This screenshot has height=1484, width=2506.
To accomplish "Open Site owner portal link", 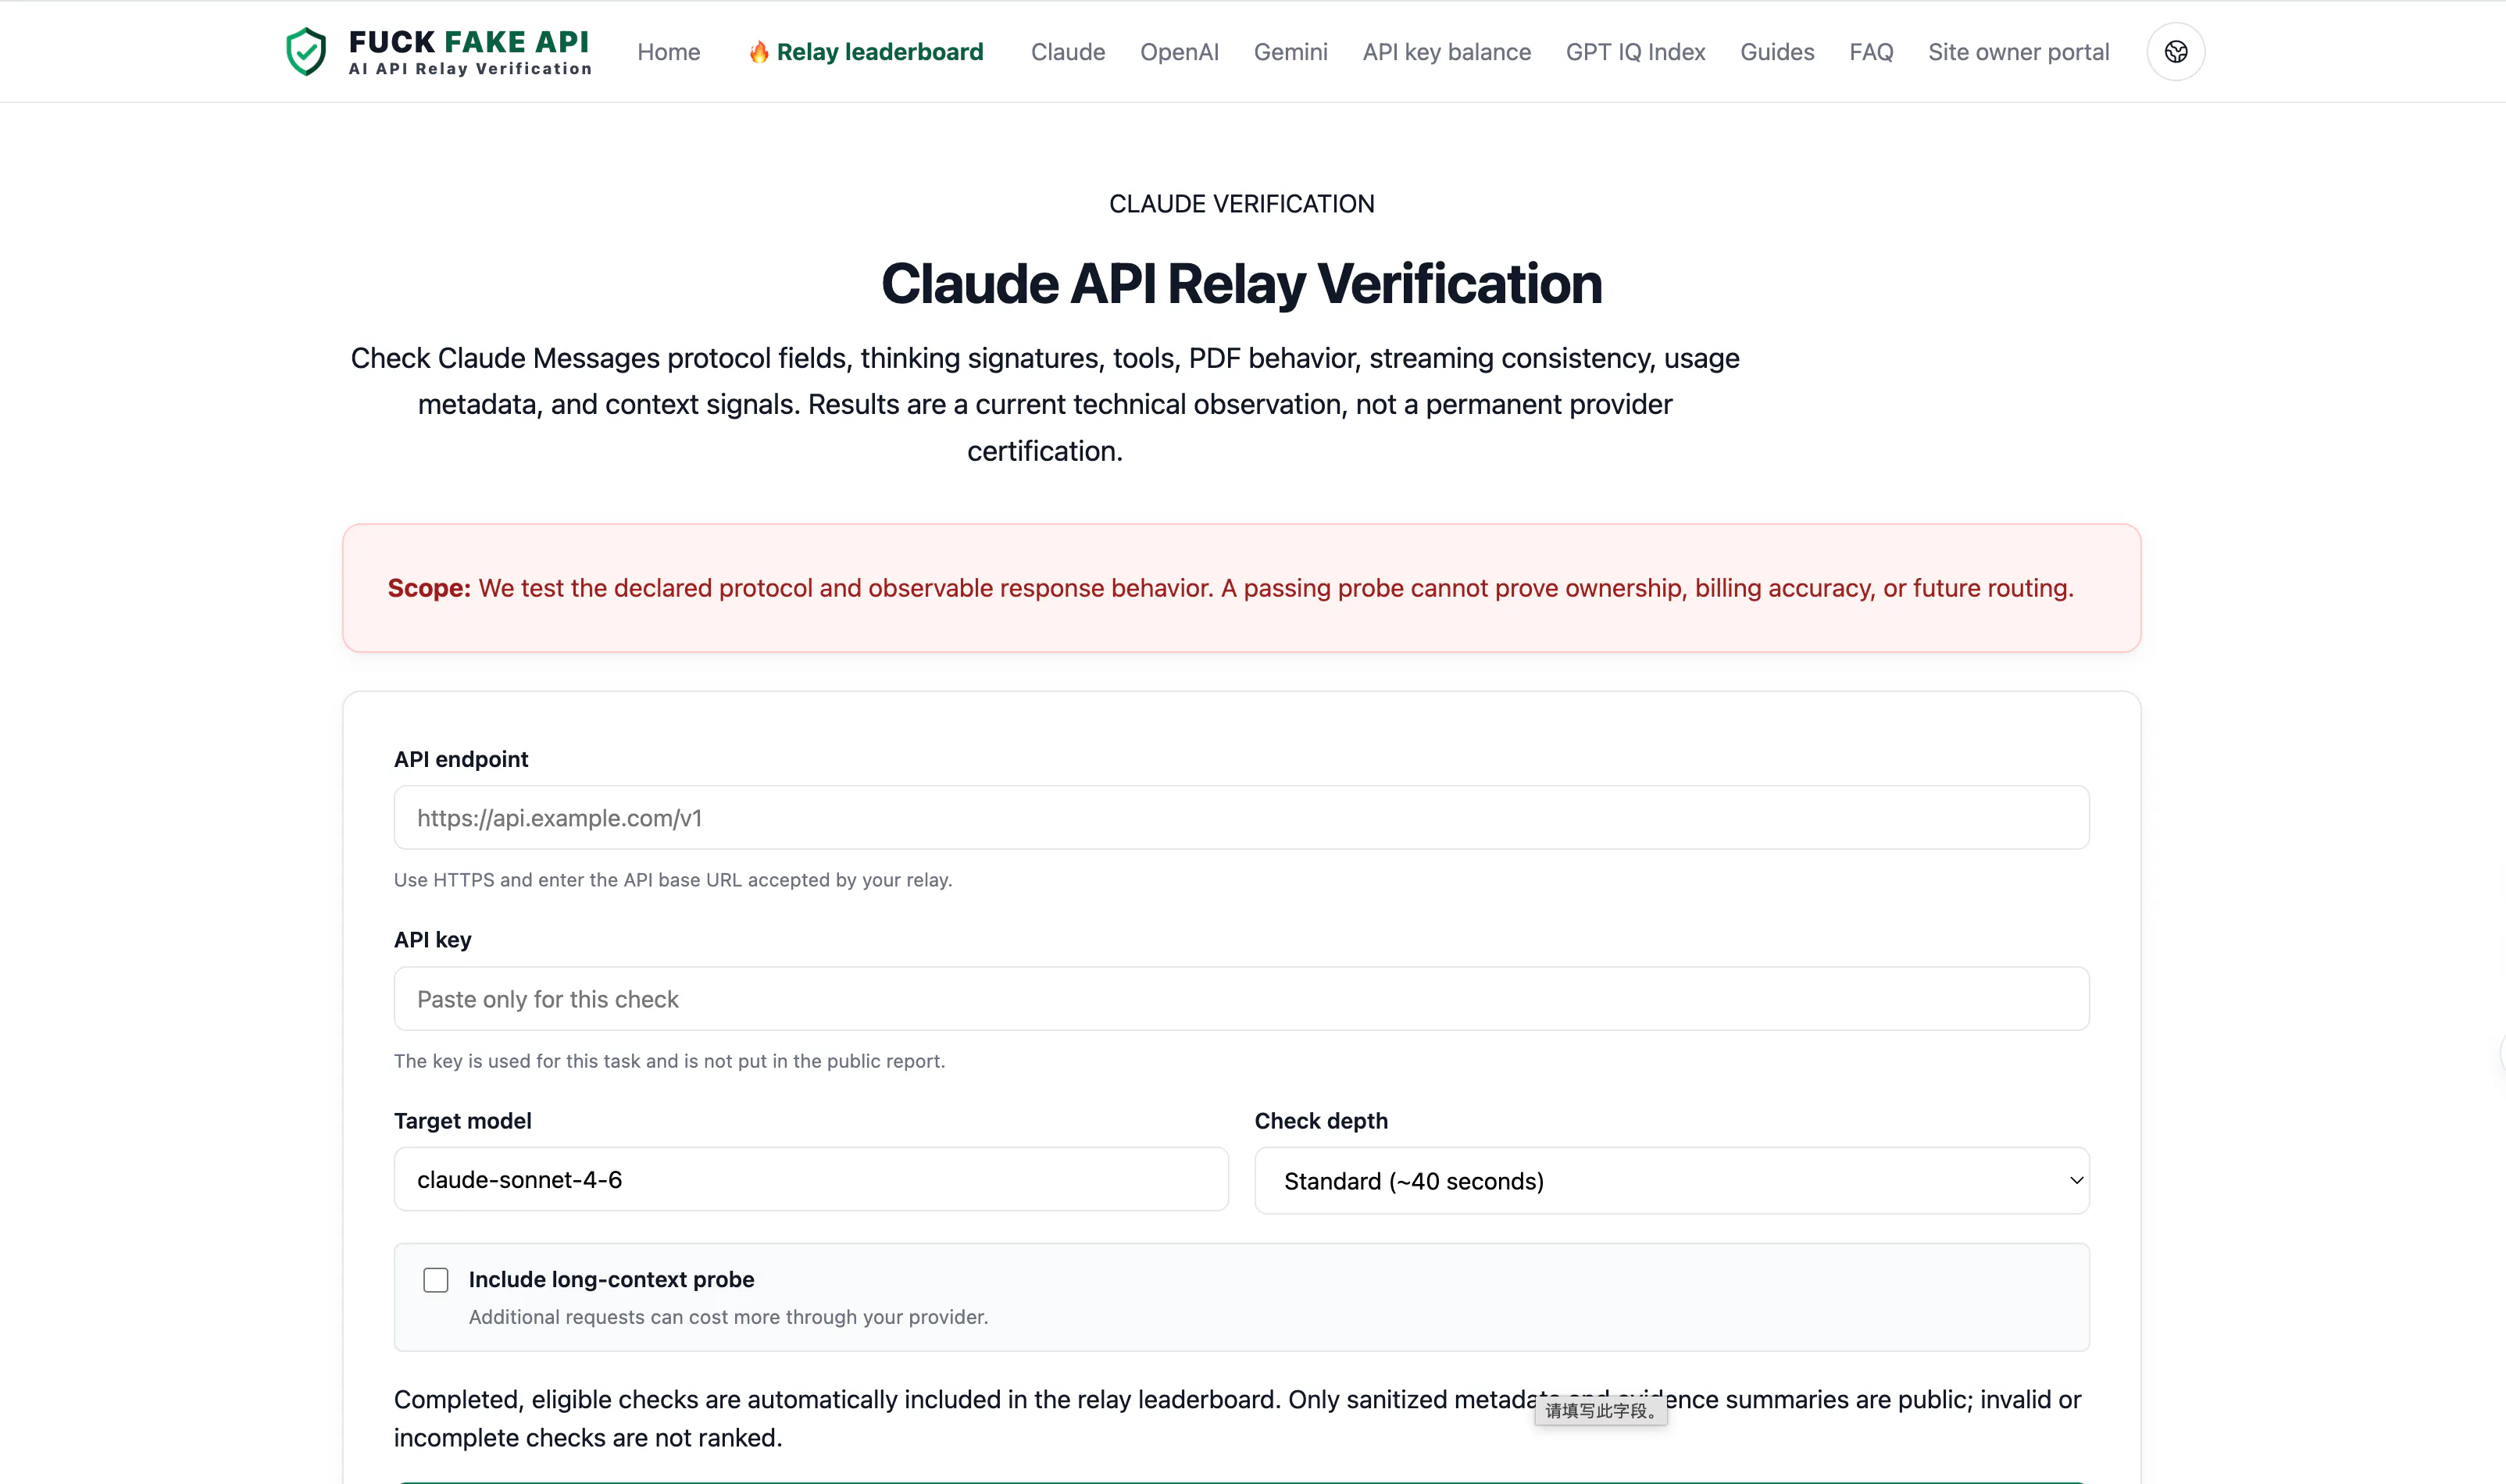I will coord(2018,52).
